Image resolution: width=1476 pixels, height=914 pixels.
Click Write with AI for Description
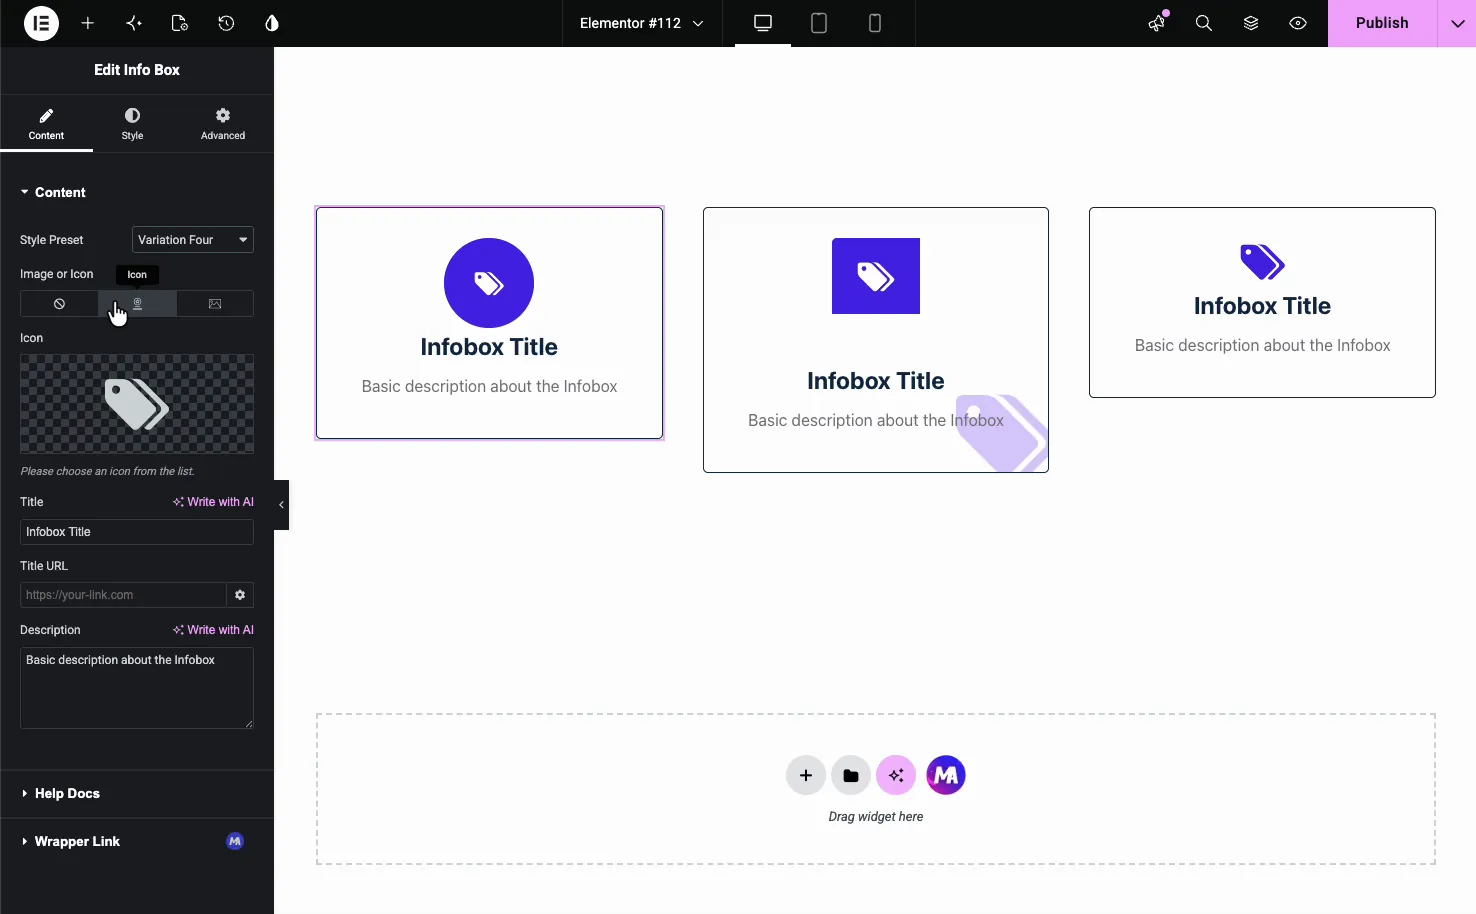[213, 630]
